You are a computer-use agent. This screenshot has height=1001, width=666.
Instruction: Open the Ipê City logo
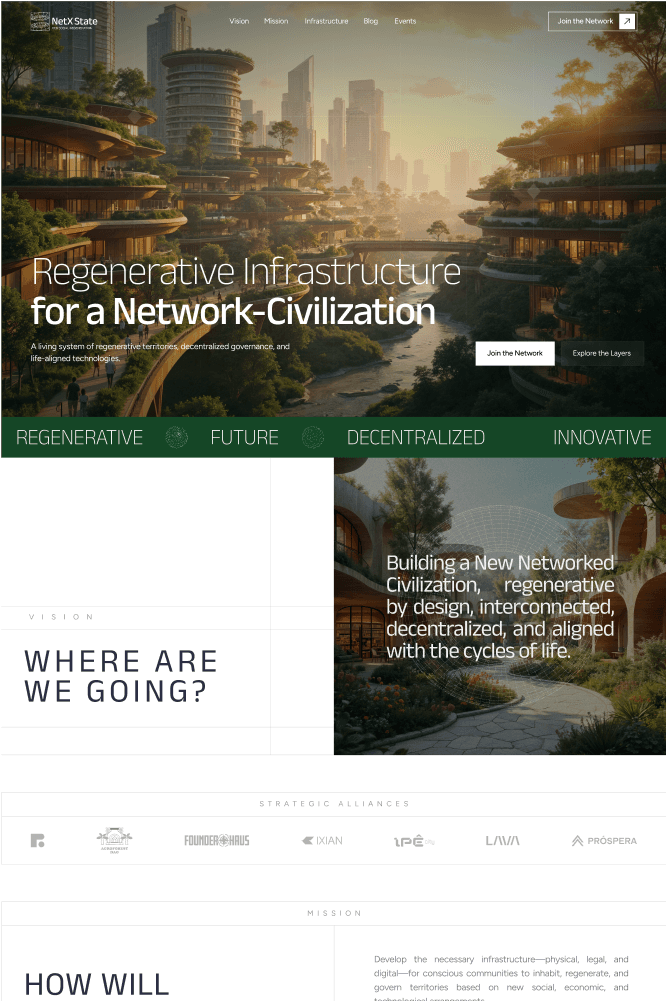click(x=414, y=841)
